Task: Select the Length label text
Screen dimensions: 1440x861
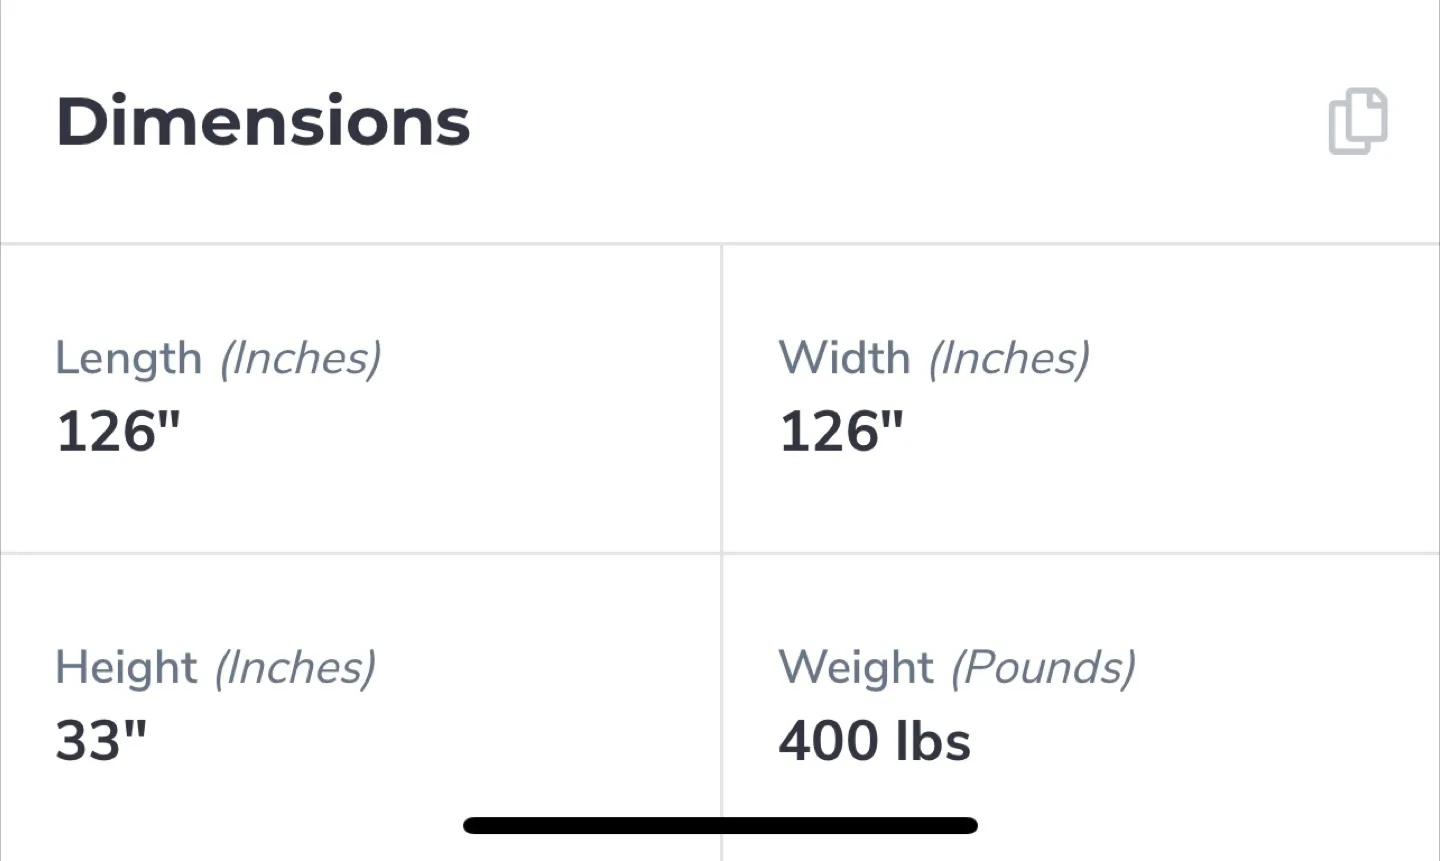Action: 128,358
